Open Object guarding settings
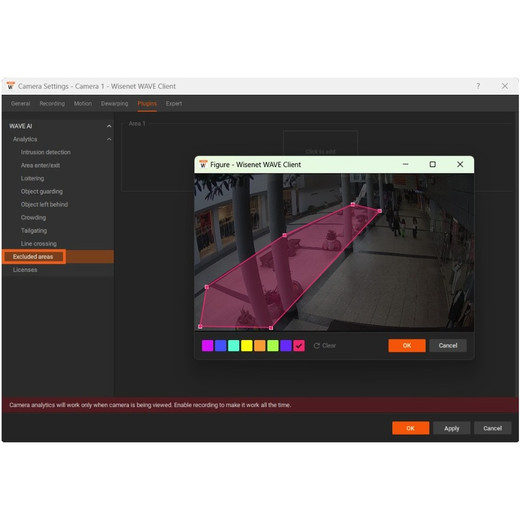 pyautogui.click(x=42, y=191)
